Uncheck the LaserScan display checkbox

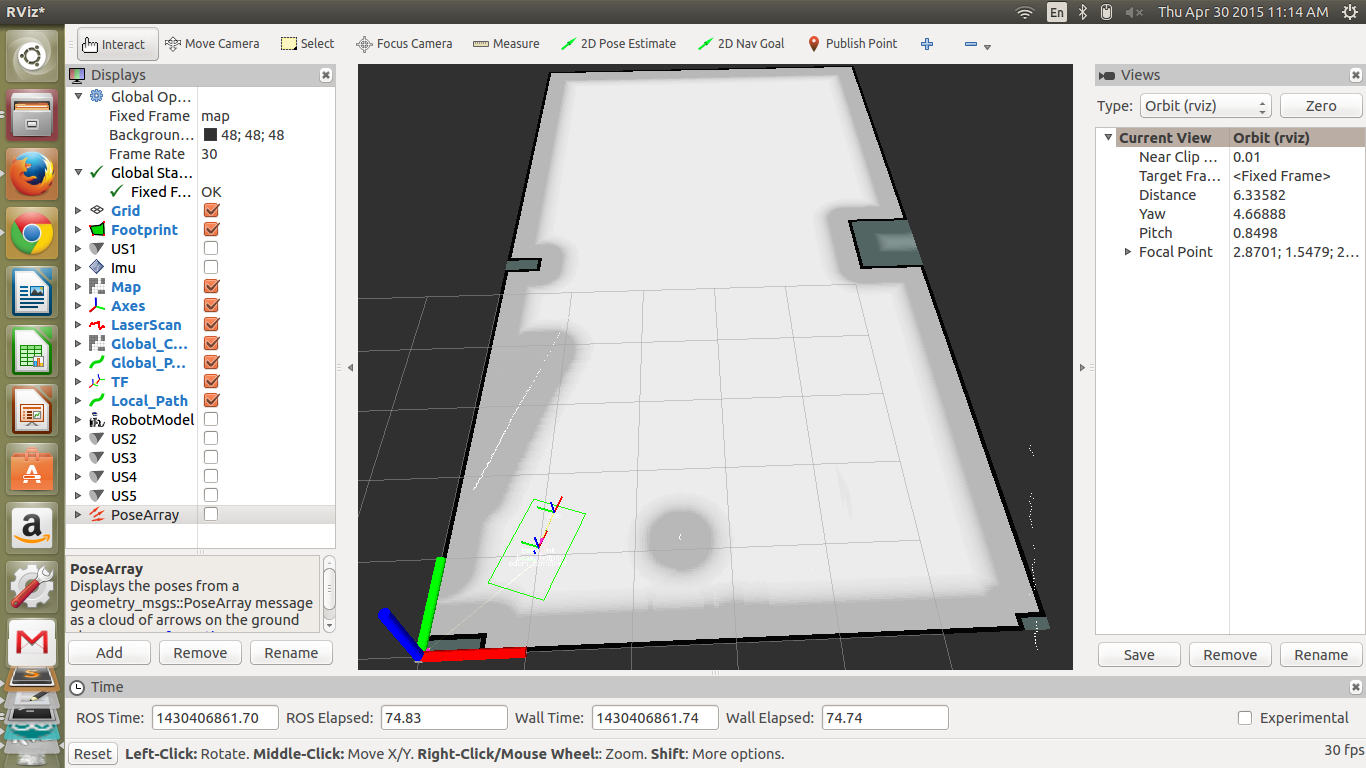[x=211, y=325]
